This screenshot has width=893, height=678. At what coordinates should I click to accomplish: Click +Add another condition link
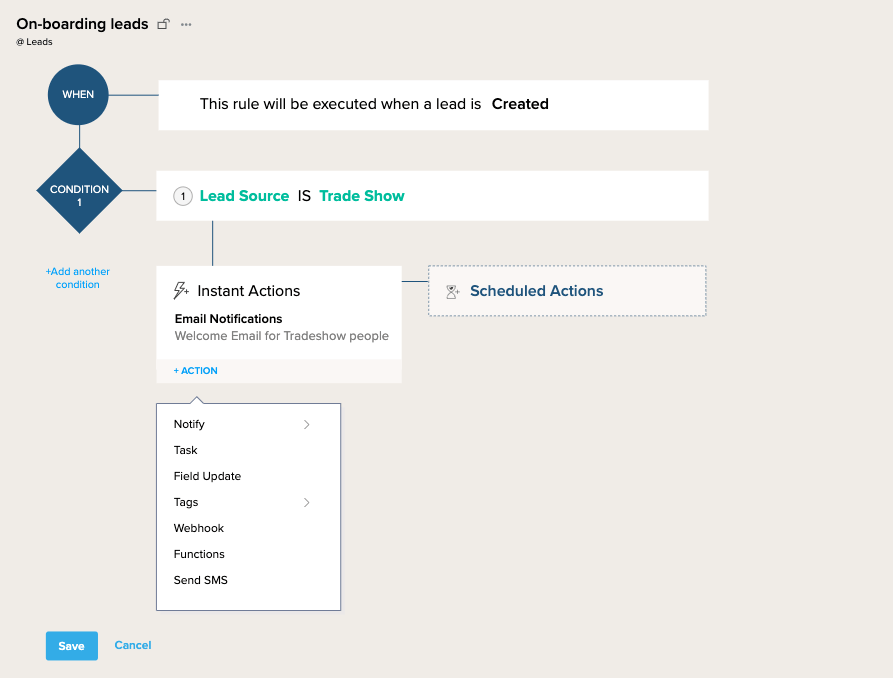pyautogui.click(x=78, y=278)
